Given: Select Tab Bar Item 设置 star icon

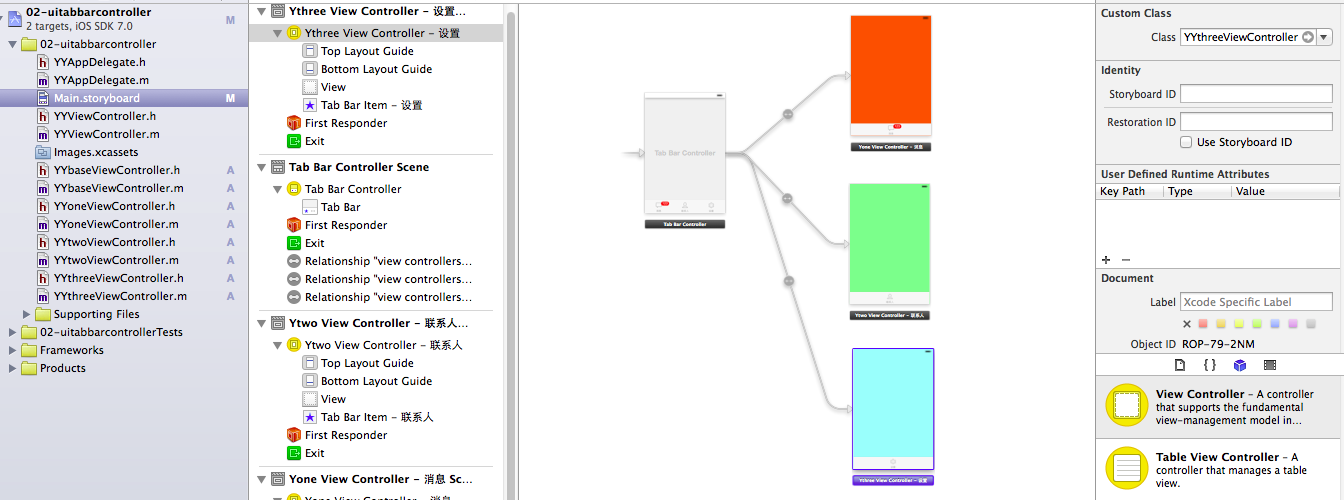Looking at the screenshot, I should click(x=310, y=105).
